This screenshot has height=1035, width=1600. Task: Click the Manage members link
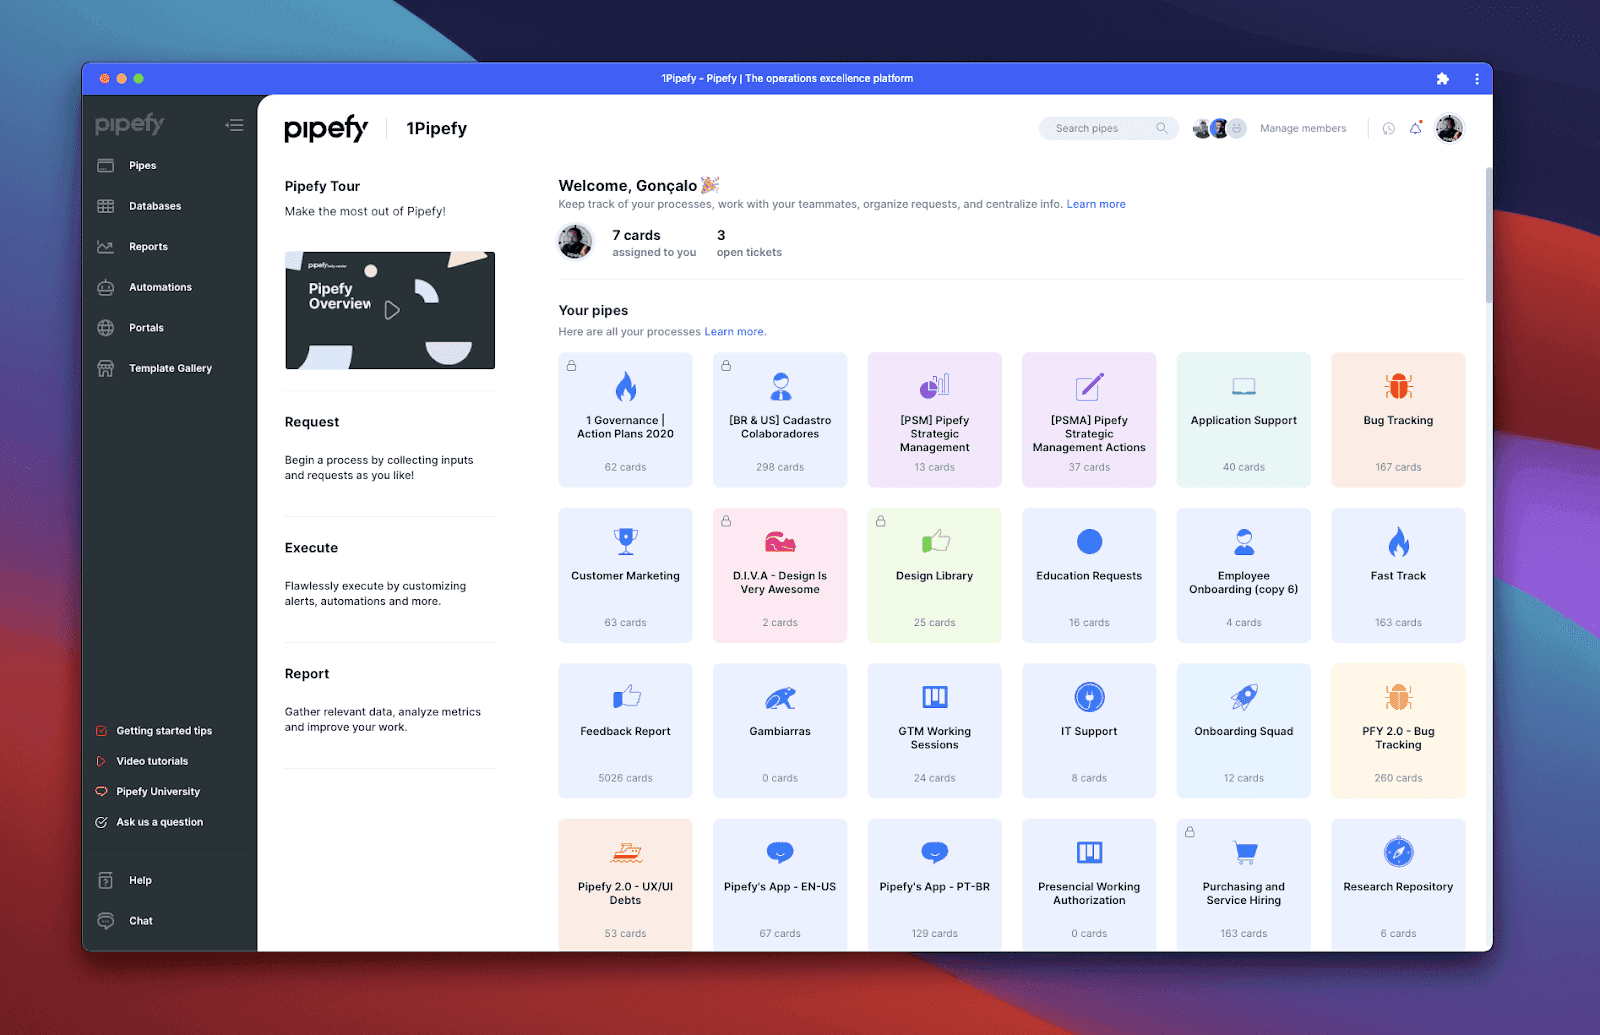(1303, 128)
